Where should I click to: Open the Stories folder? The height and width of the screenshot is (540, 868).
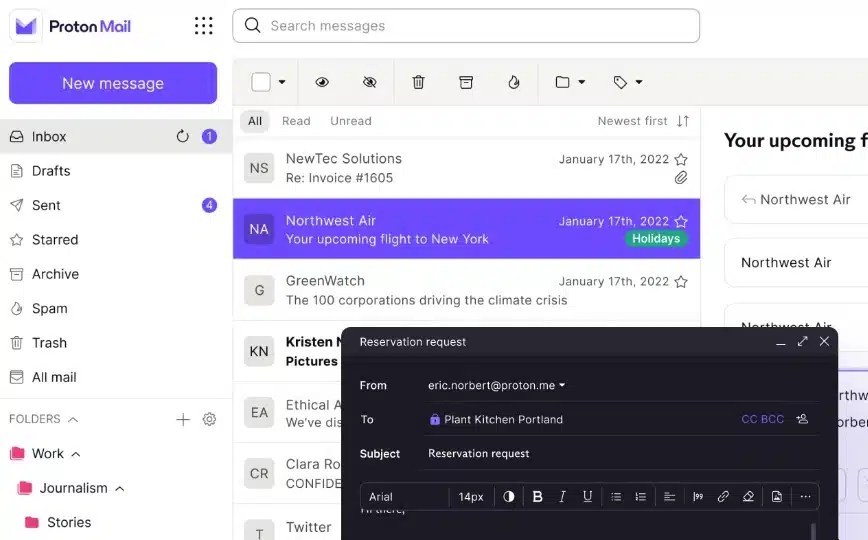(x=69, y=522)
